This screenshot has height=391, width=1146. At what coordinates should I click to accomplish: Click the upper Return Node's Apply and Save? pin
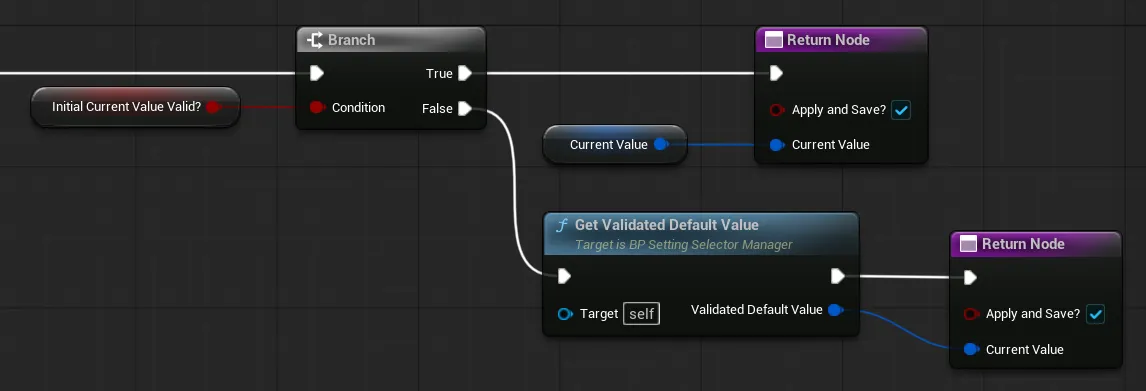tap(777, 110)
